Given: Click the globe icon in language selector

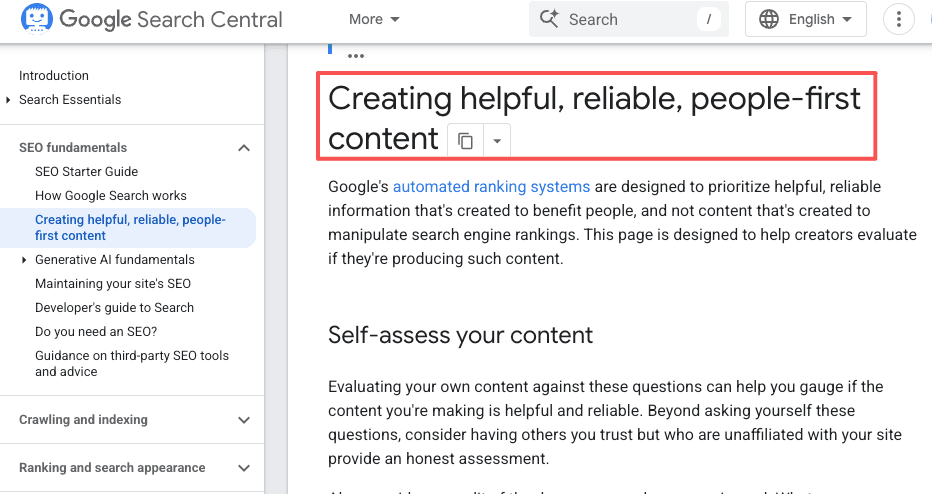Looking at the screenshot, I should (769, 19).
